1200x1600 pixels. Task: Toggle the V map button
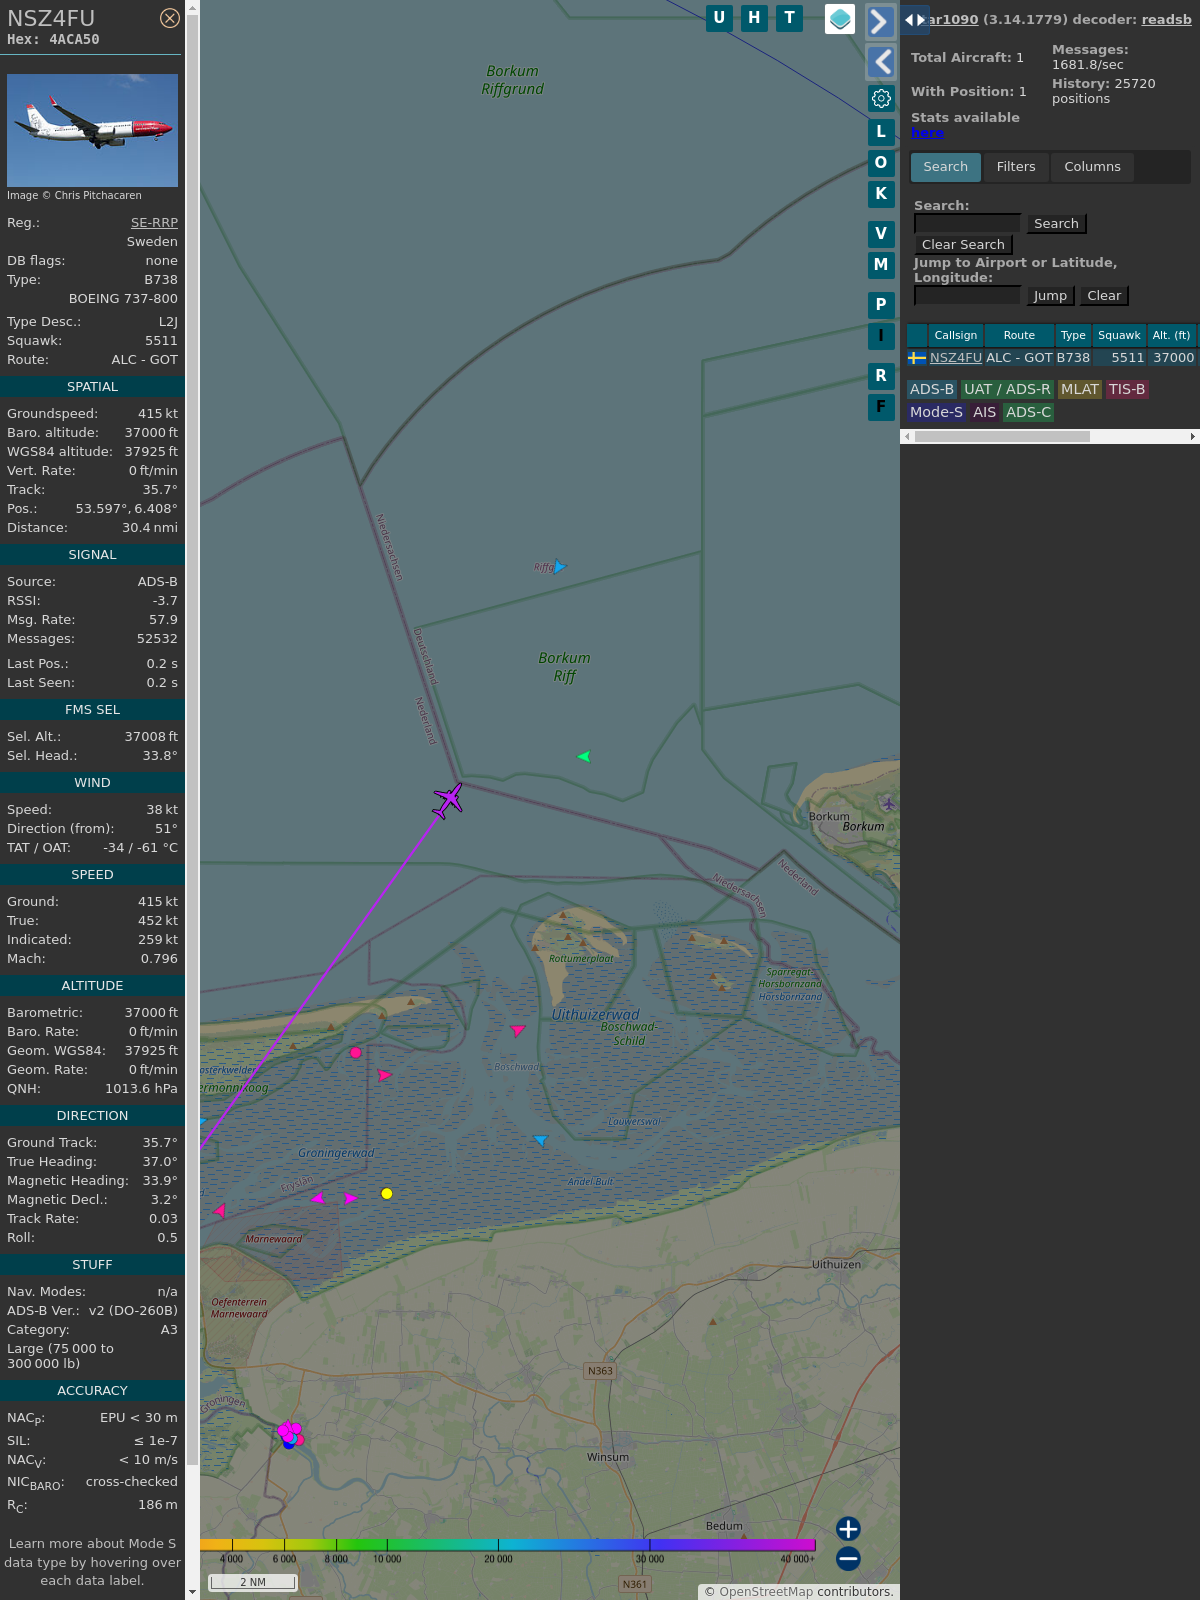881,234
